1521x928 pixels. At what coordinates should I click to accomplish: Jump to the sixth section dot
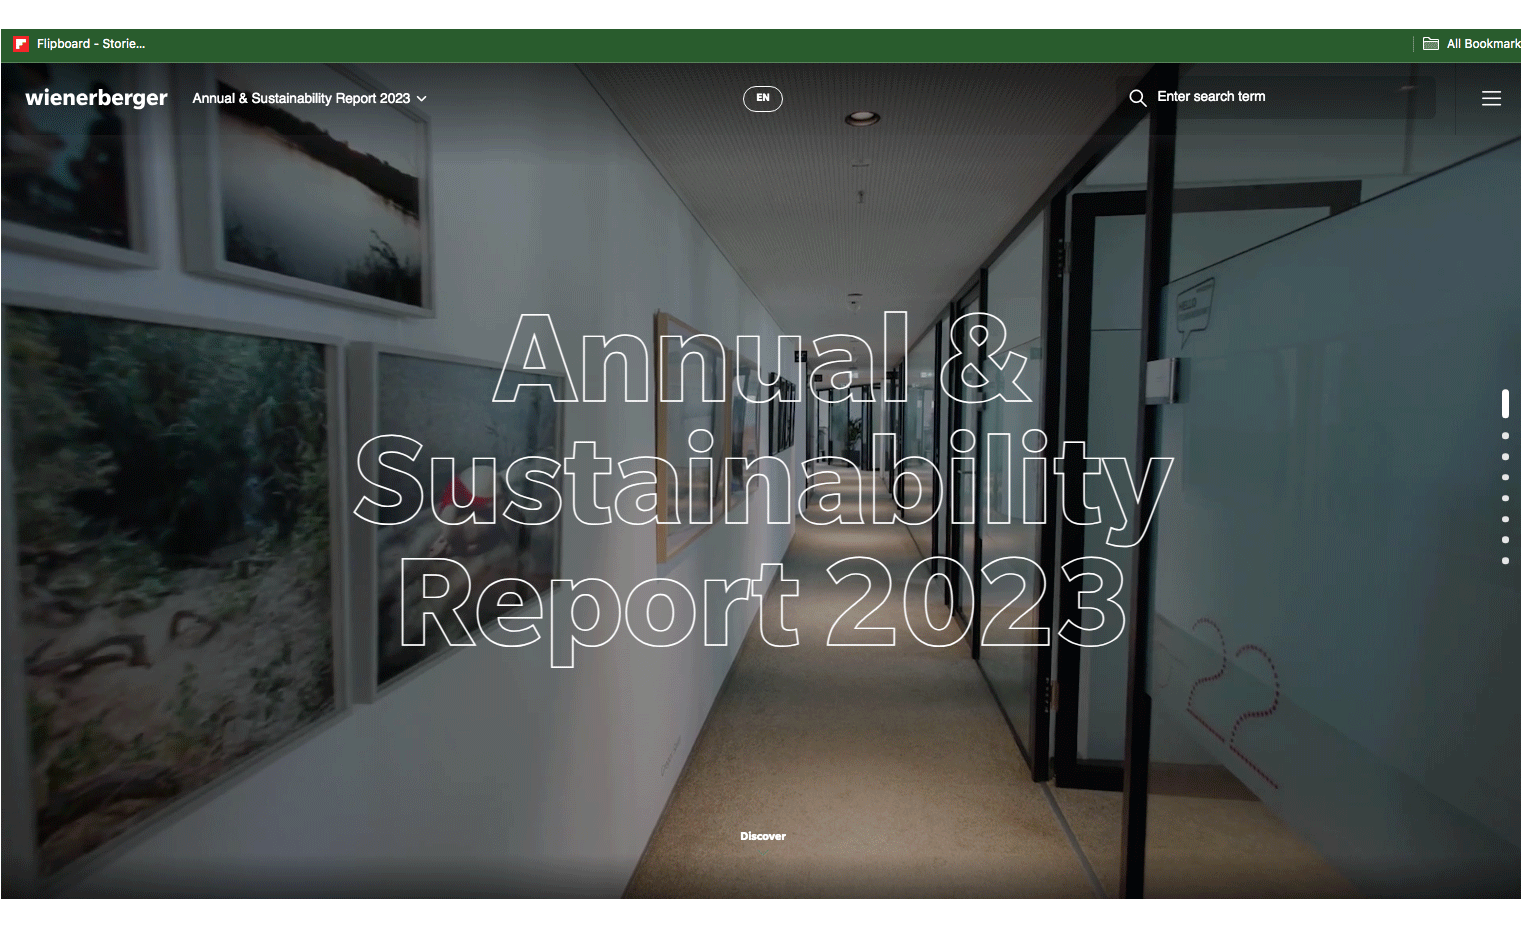[1505, 519]
